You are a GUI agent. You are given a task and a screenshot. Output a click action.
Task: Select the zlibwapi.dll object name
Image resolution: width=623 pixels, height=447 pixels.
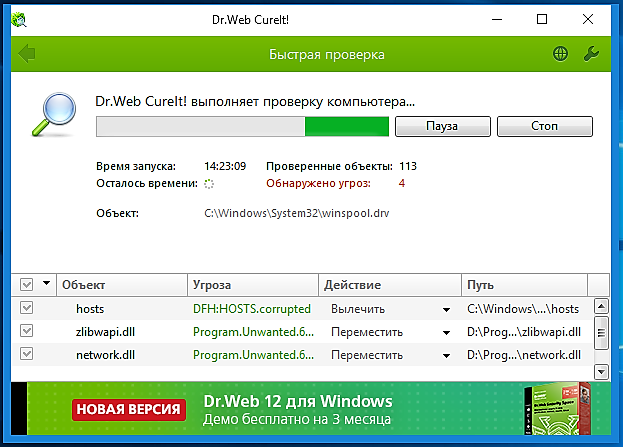(105, 332)
